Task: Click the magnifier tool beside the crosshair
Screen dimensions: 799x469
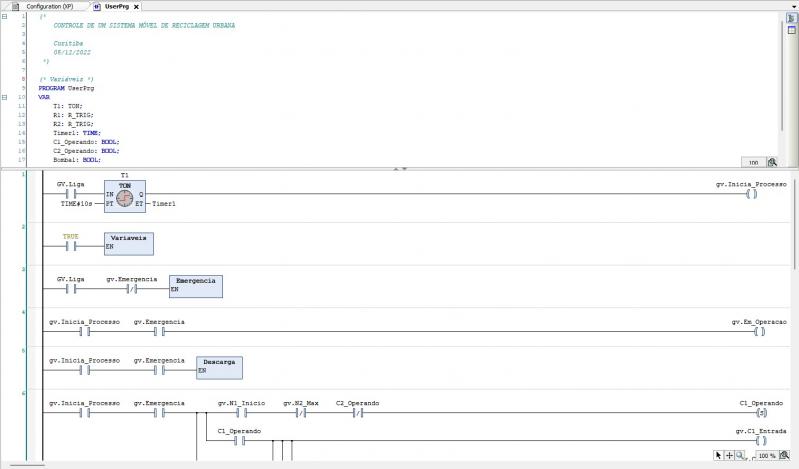Action: [x=740, y=455]
